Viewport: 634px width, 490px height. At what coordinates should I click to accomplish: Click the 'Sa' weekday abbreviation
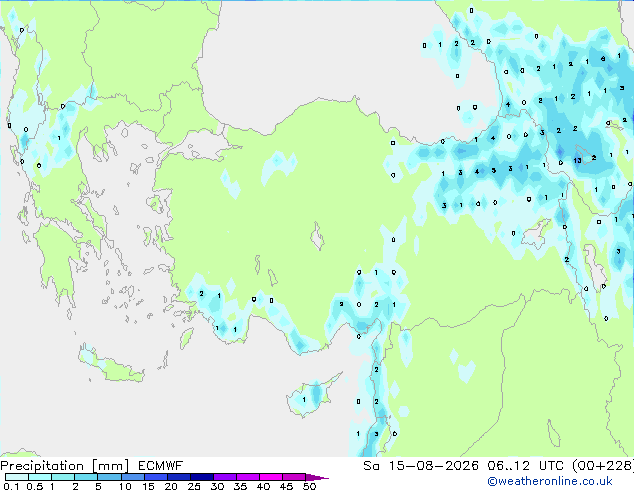[371, 466]
